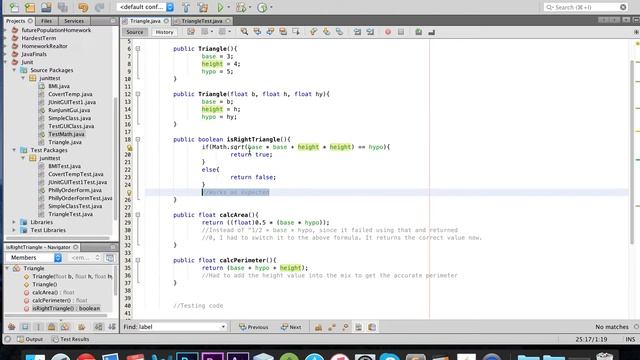Click the Previous find button
Image resolution: width=640 pixels, height=360 pixels.
coord(253,327)
